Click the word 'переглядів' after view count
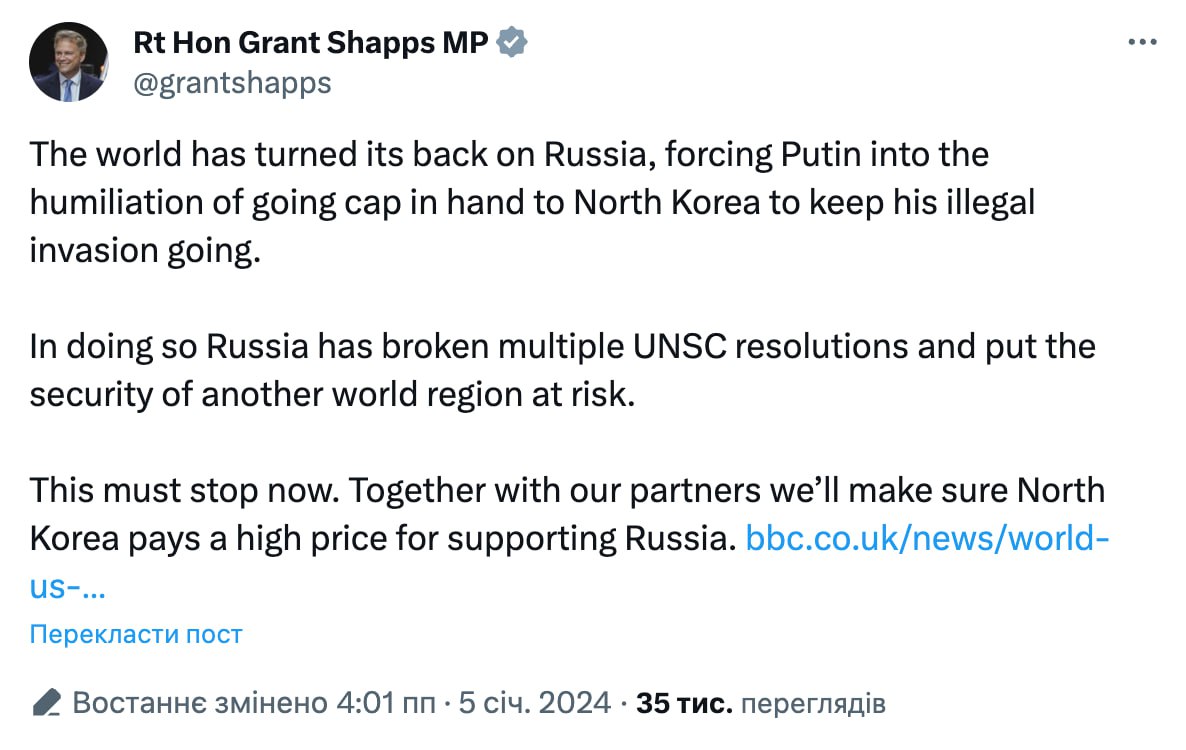Viewport: 1186px width, 750px height. 813,703
